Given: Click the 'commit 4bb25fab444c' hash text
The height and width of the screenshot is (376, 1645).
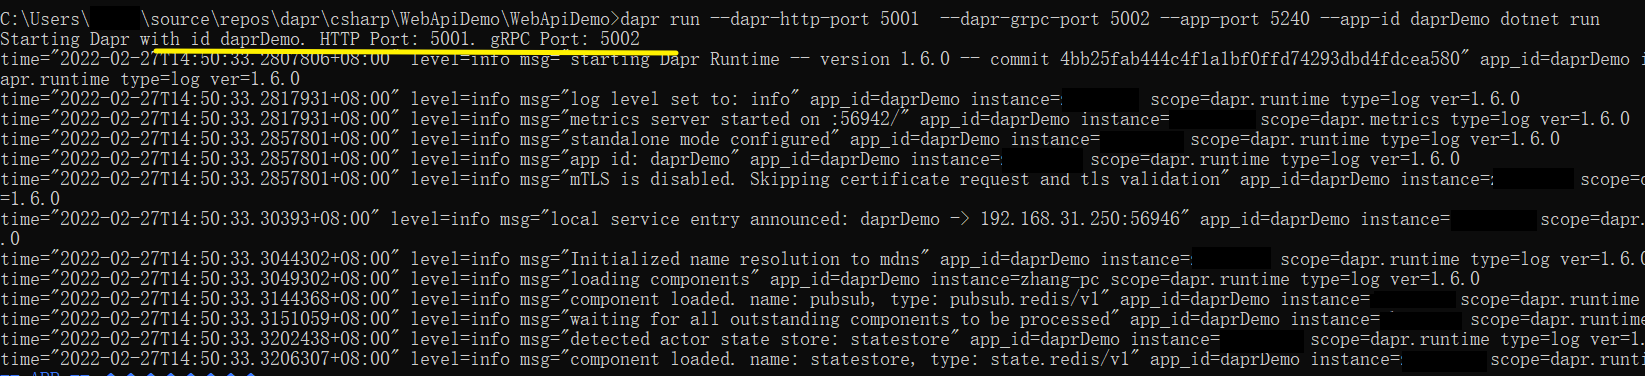Looking at the screenshot, I should click(1225, 59).
